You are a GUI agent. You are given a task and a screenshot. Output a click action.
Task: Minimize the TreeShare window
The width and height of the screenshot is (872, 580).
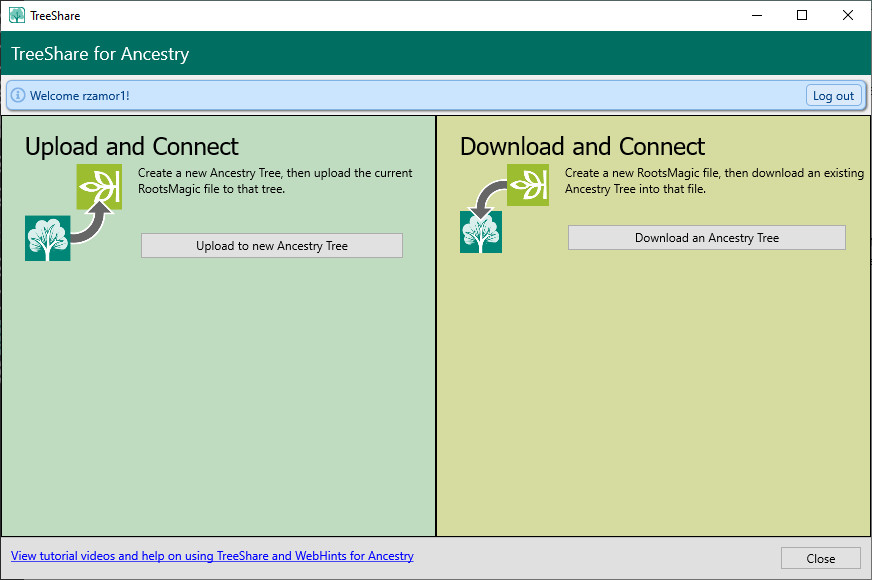tap(756, 15)
